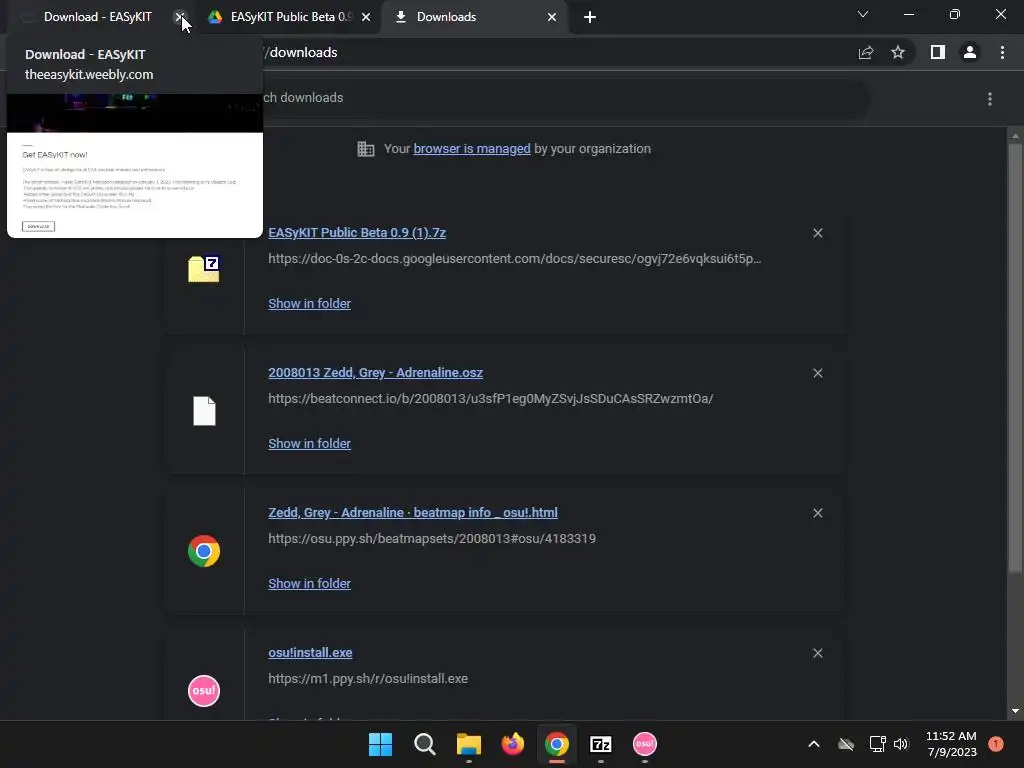Image resolution: width=1024 pixels, height=768 pixels.
Task: Open the Chrome three-dot main menu
Action: coord(1002,52)
